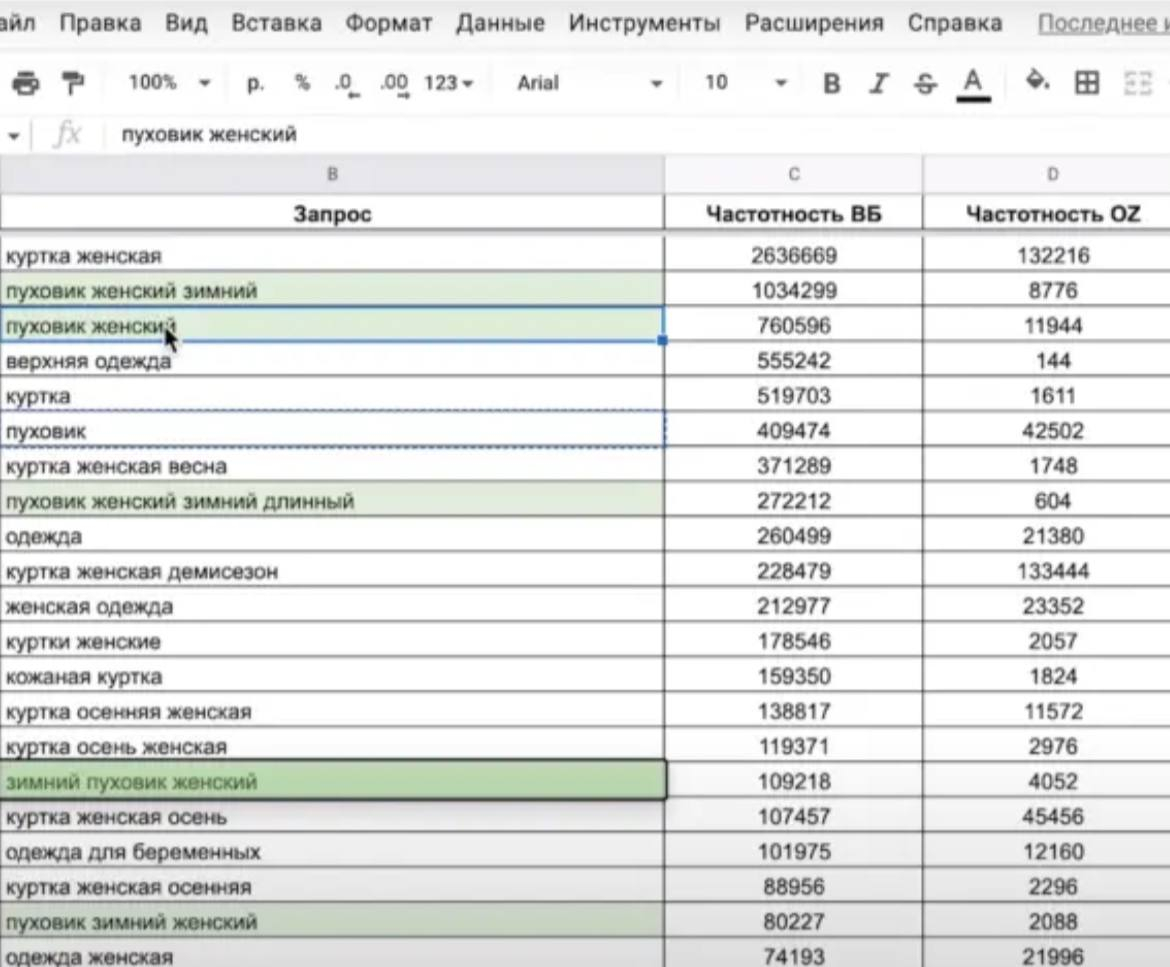Decrease decimal places
This screenshot has height=967, width=1170.
(347, 84)
